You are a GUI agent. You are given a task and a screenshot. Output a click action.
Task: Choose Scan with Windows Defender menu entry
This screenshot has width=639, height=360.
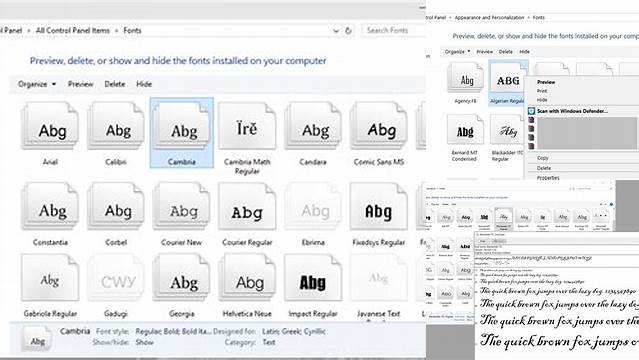click(x=572, y=111)
